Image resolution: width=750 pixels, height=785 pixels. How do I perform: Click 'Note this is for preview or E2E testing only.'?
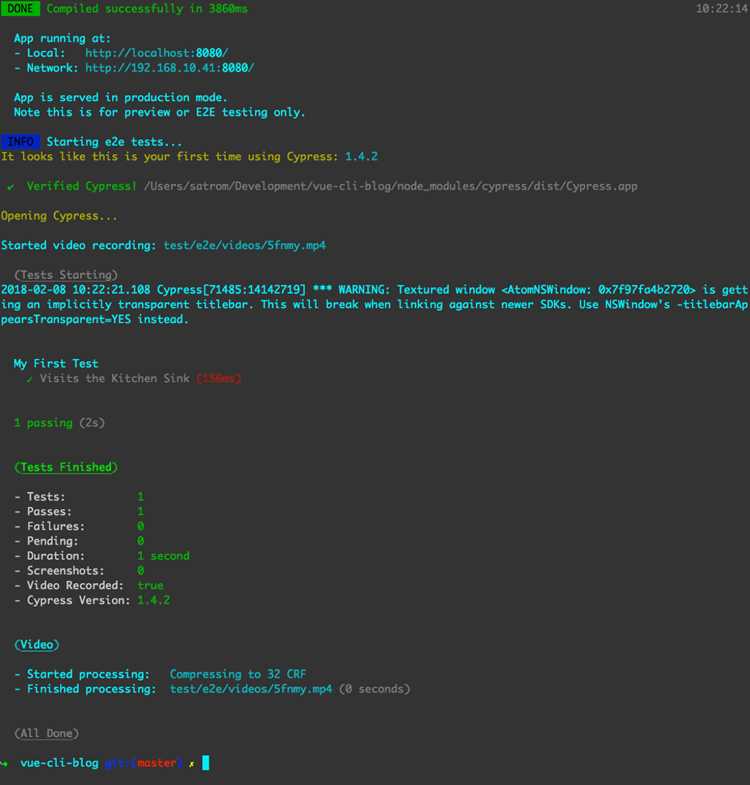click(159, 112)
